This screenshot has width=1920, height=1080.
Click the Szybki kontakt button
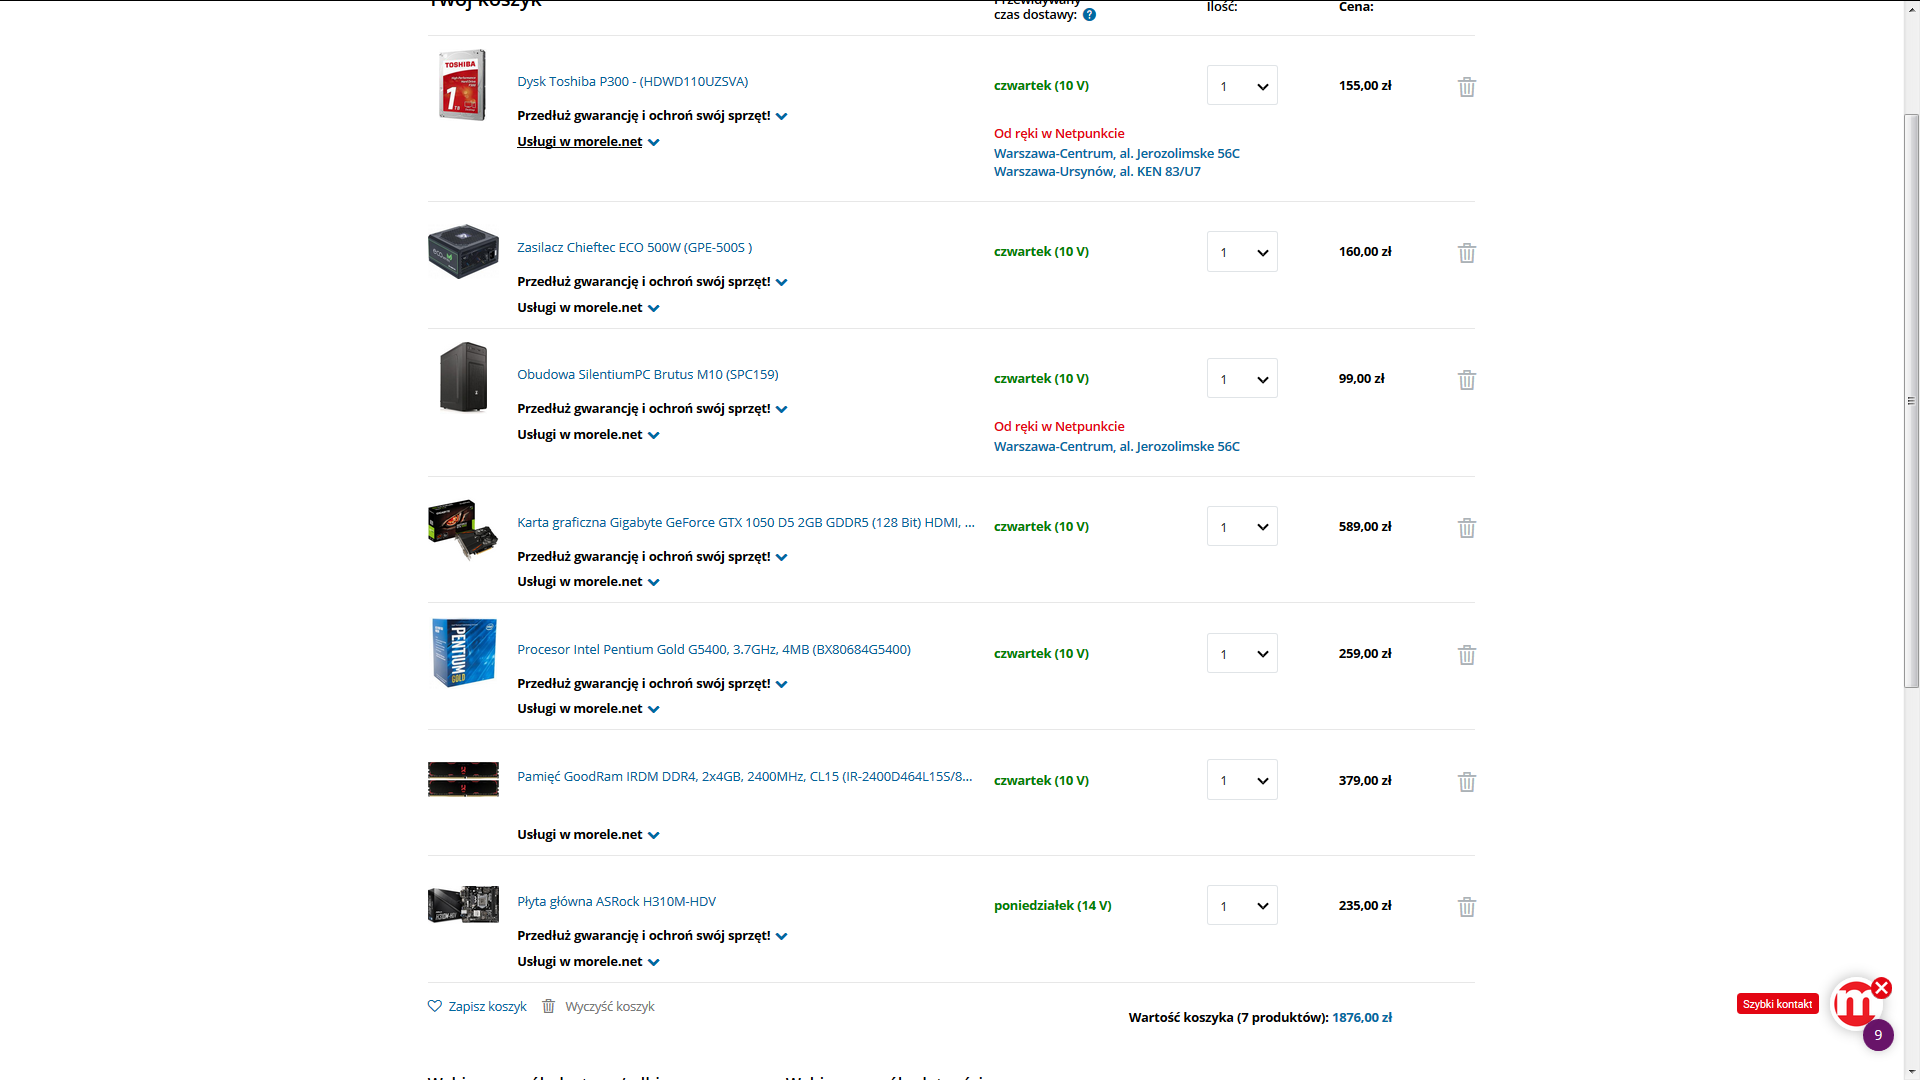(1777, 1004)
